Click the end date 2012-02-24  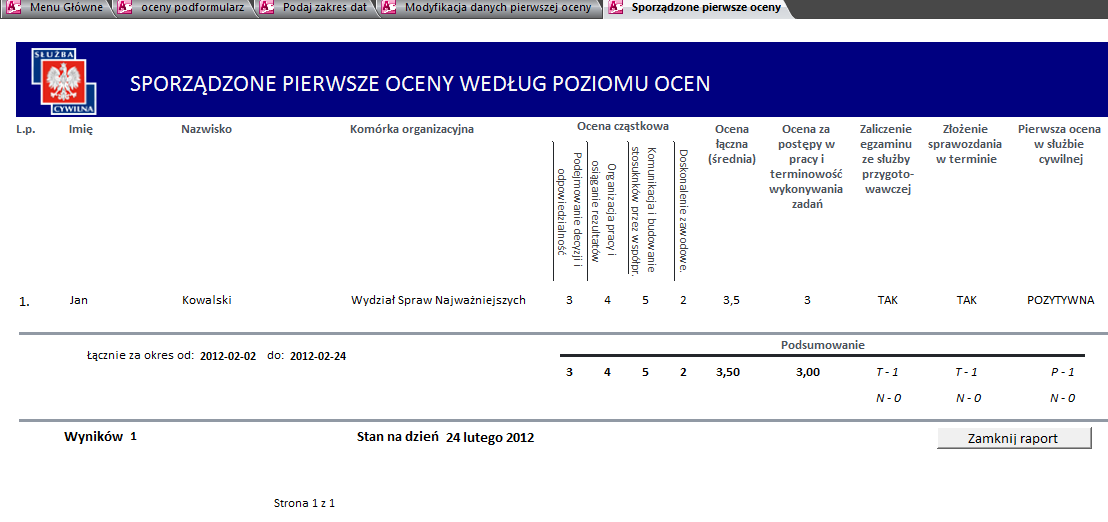(318, 356)
